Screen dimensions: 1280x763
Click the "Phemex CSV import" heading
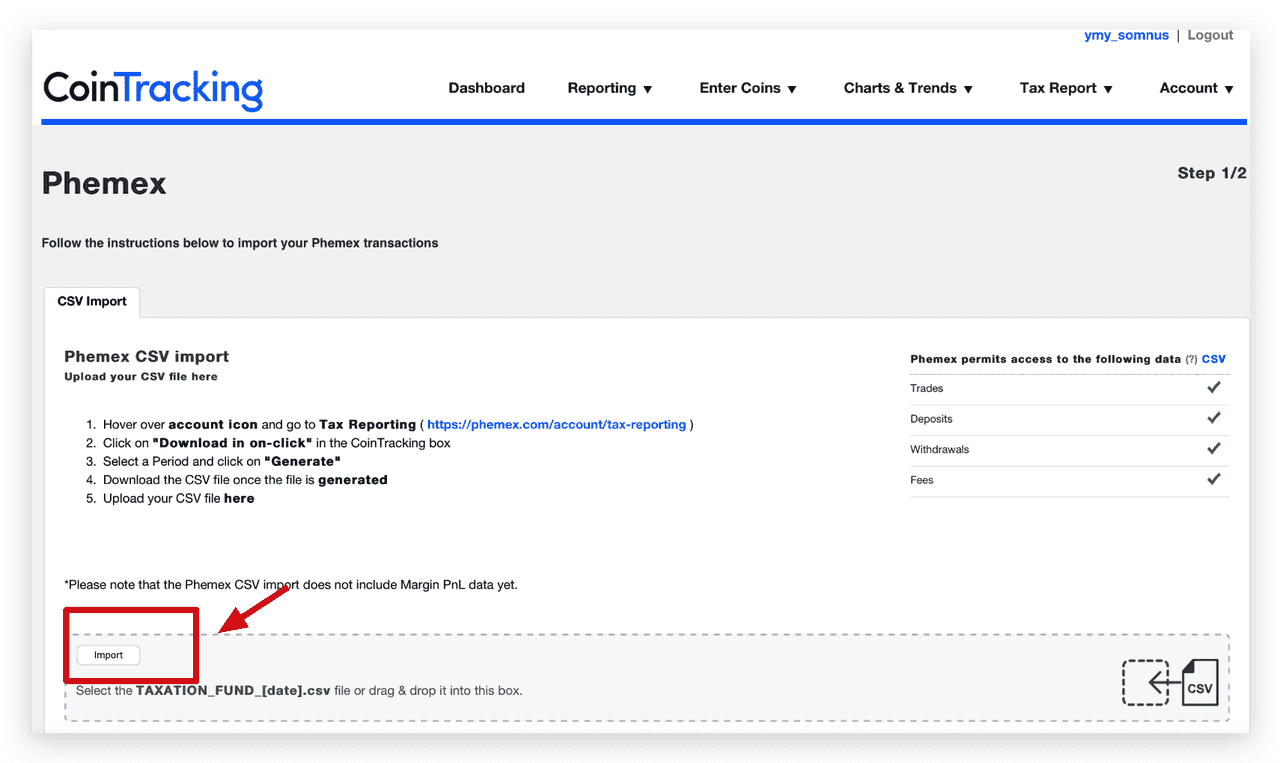coord(146,356)
